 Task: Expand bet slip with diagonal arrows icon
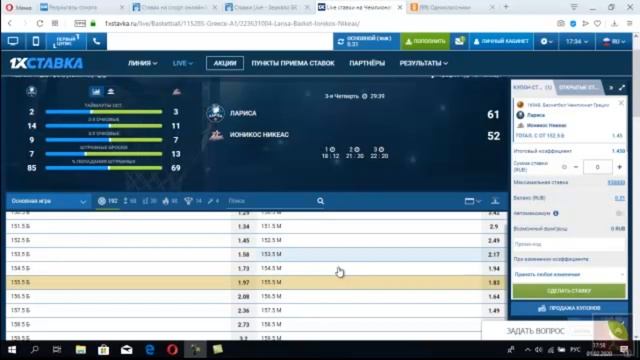[x=622, y=87]
